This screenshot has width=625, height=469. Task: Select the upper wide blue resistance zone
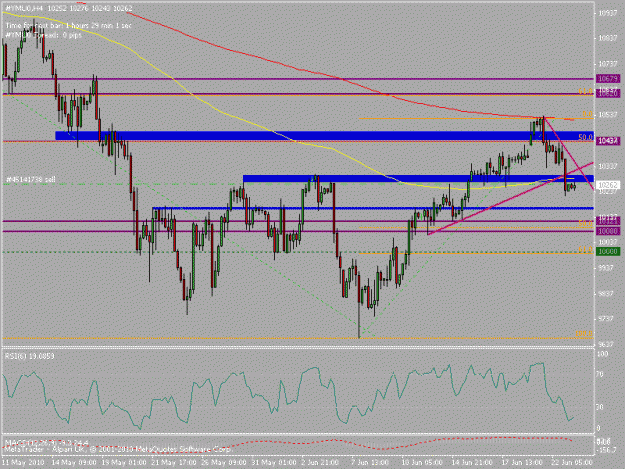coord(324,135)
